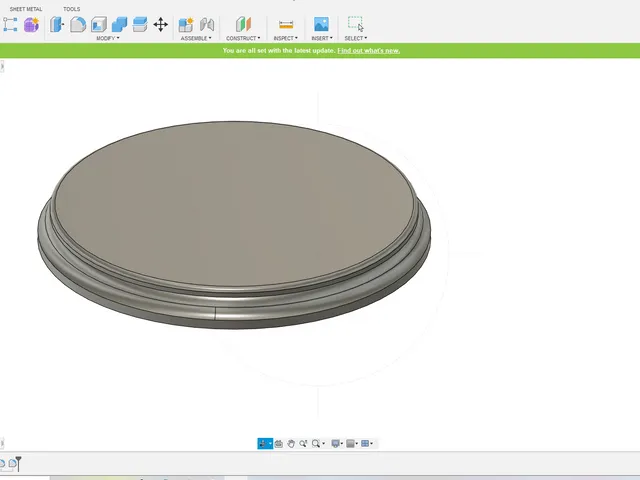Click the Orbit tool in navigation bar
The width and height of the screenshot is (640, 480).
point(262,443)
